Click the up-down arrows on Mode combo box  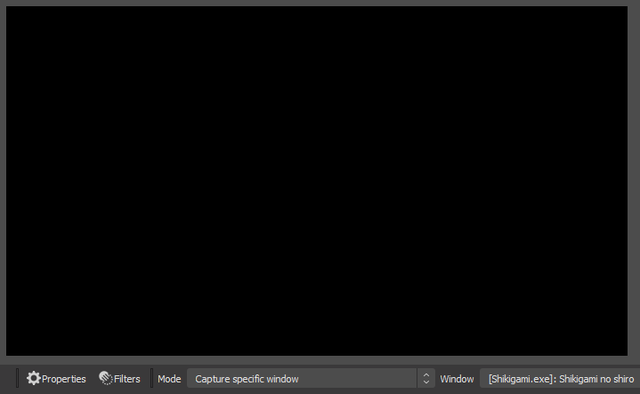426,378
